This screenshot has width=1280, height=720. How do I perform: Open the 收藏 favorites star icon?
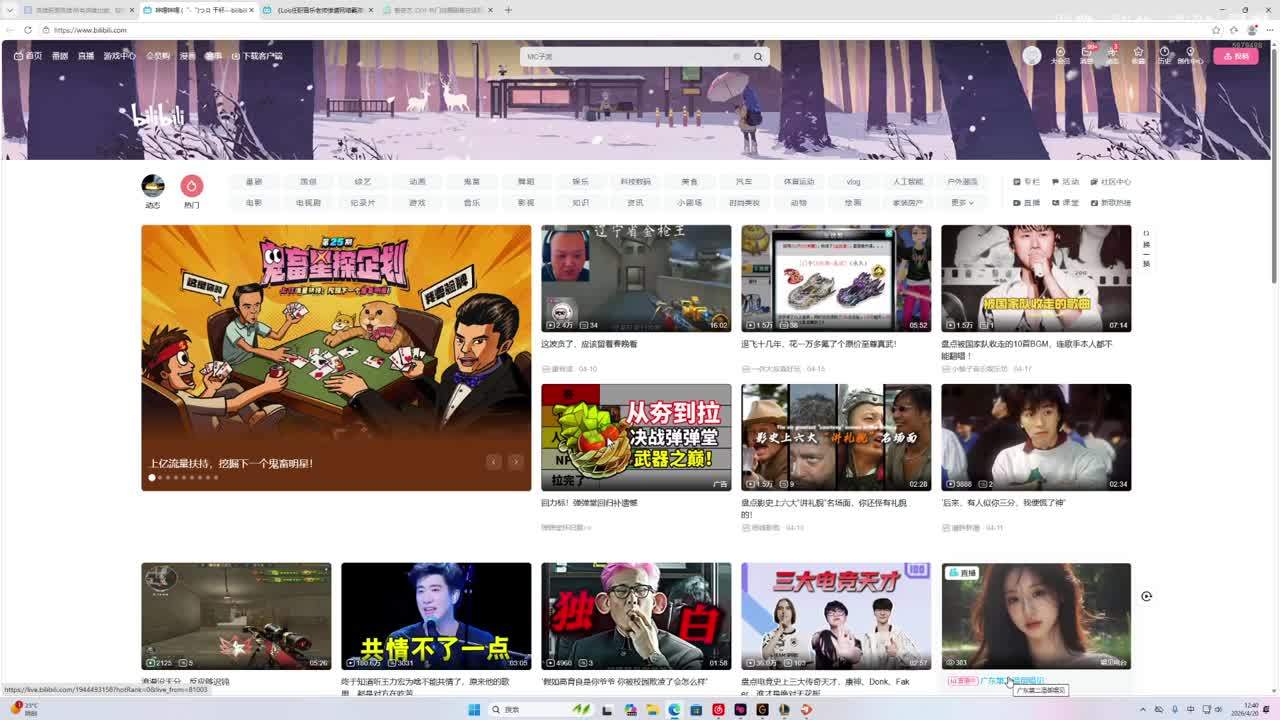pyautogui.click(x=1138, y=55)
